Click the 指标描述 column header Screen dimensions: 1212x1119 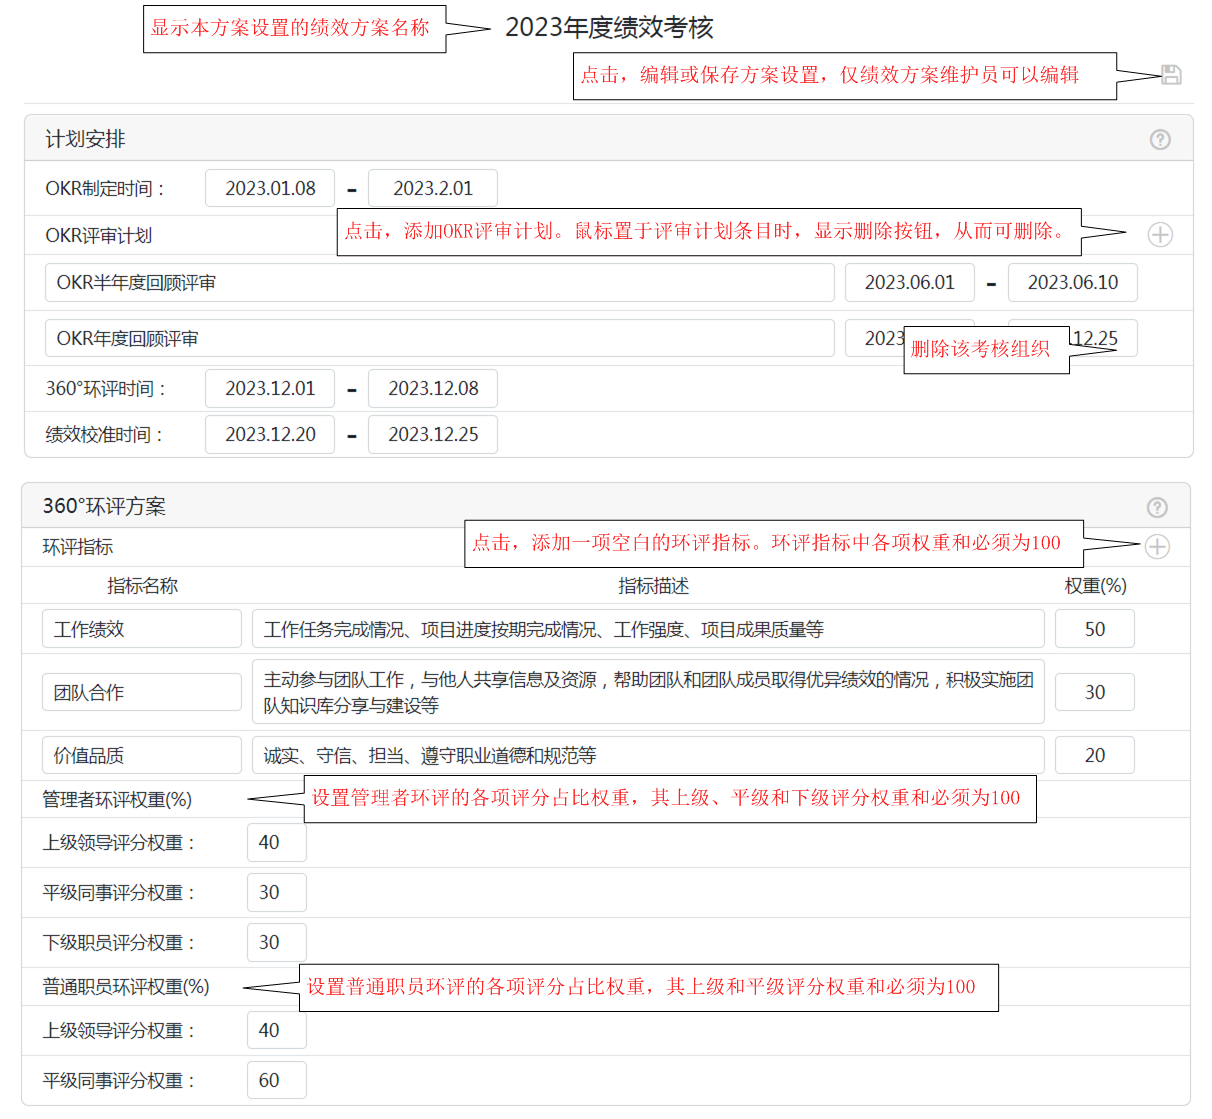tap(653, 586)
